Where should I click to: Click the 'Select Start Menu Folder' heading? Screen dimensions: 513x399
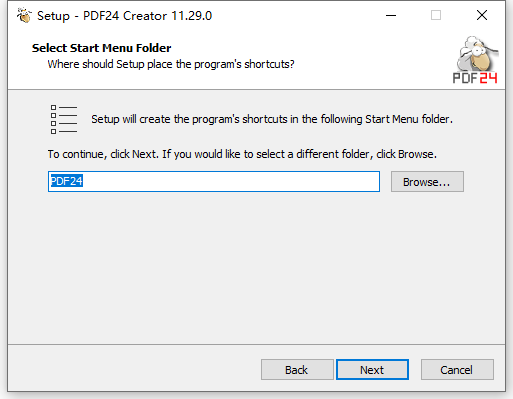101,48
